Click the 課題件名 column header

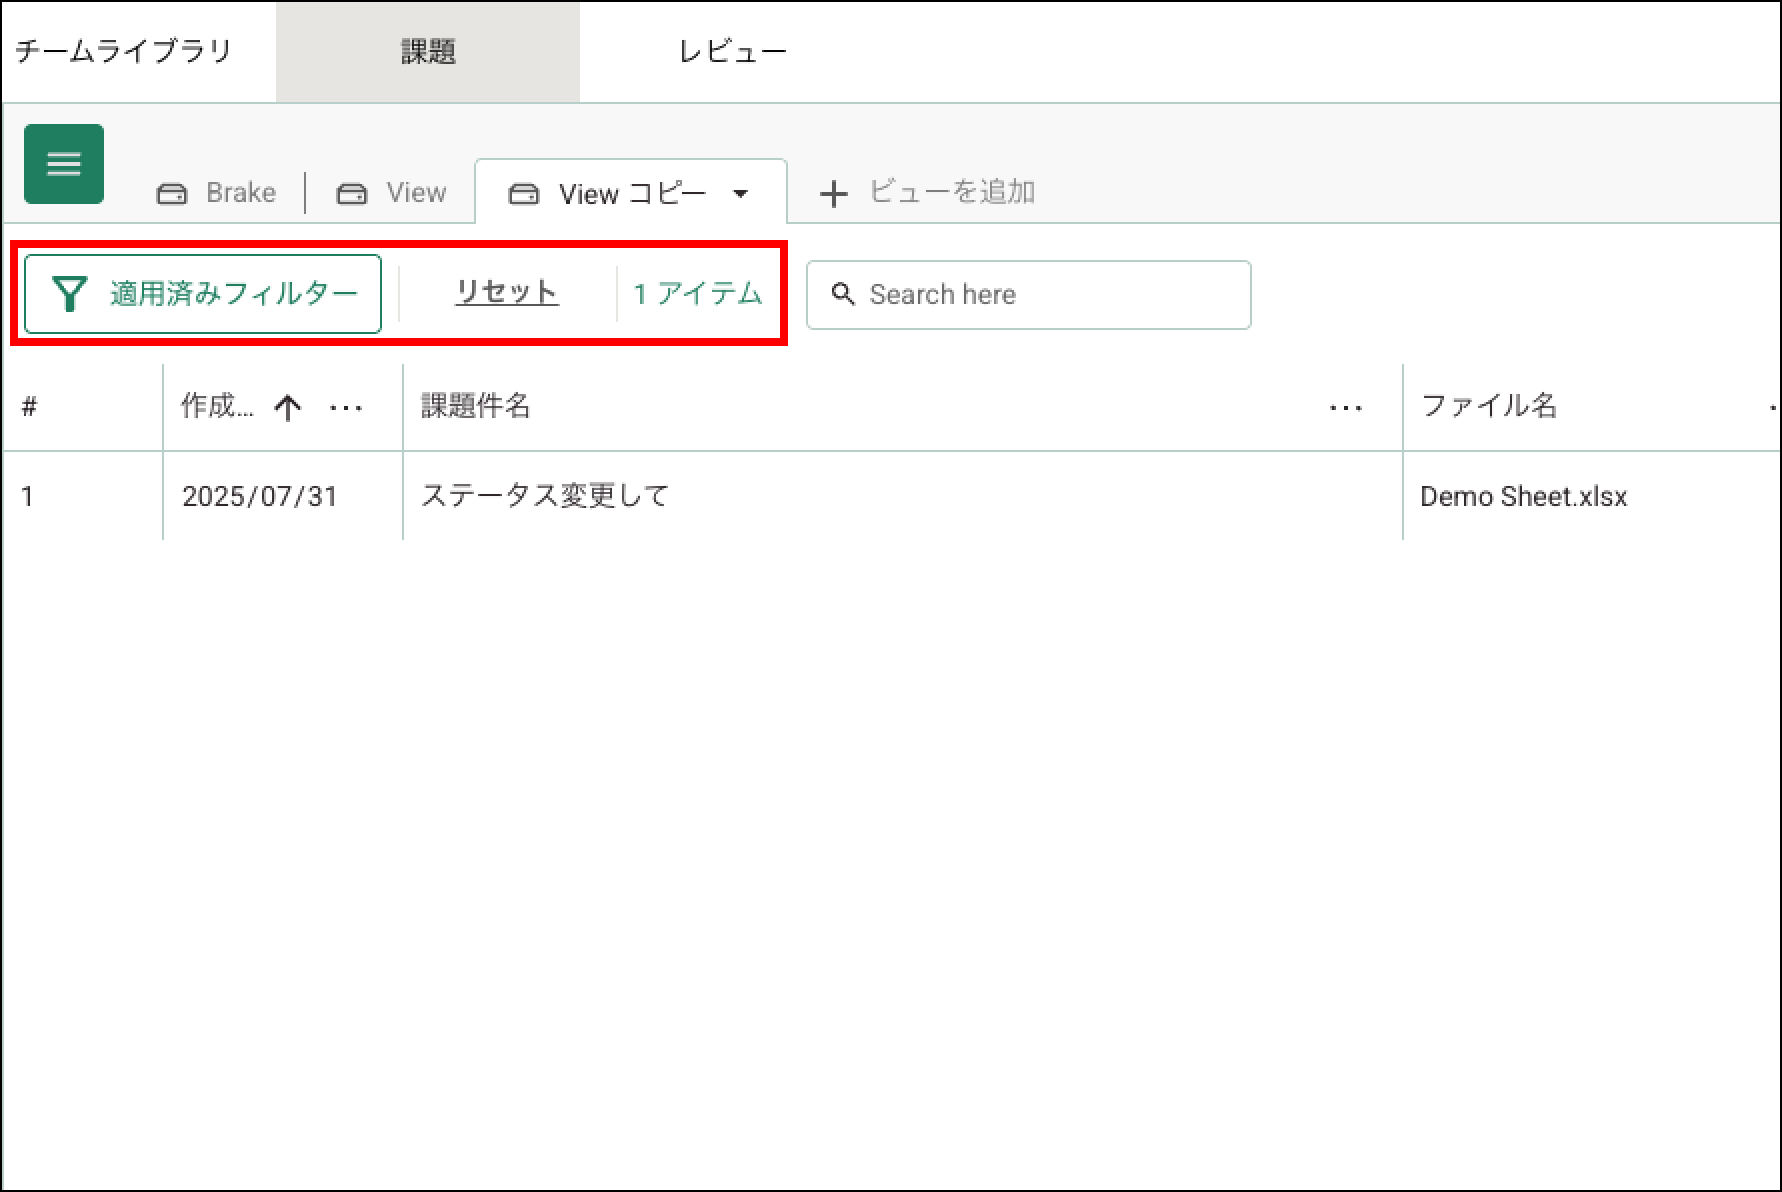click(x=476, y=406)
